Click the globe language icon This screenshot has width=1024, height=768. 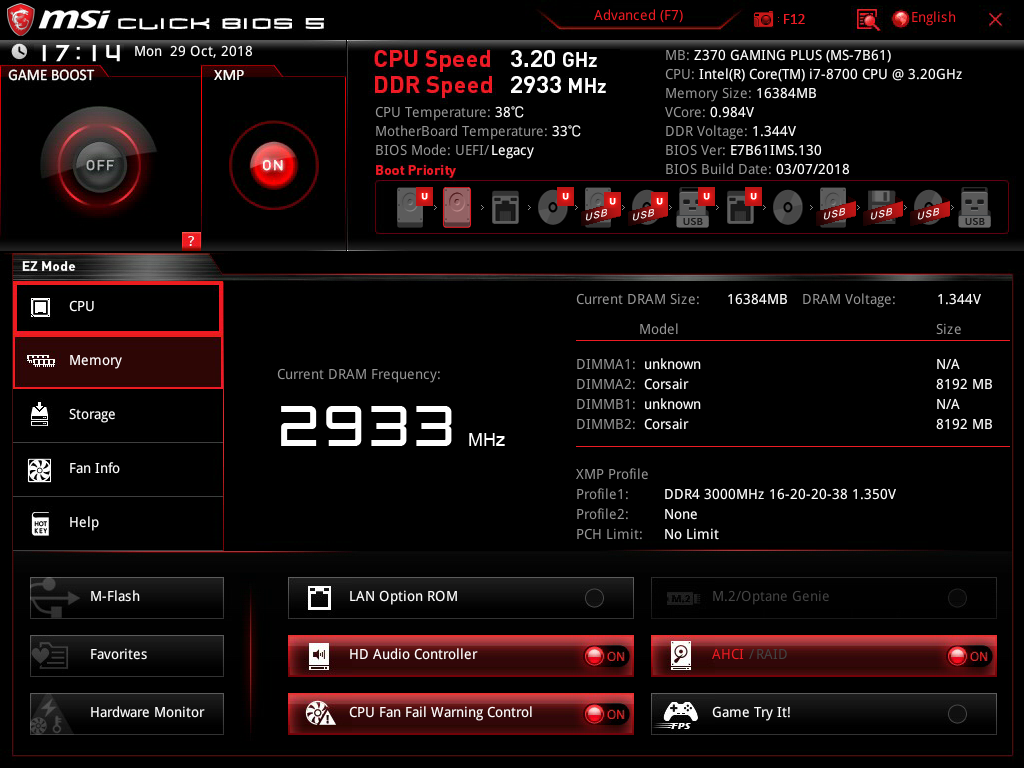pyautogui.click(x=900, y=18)
